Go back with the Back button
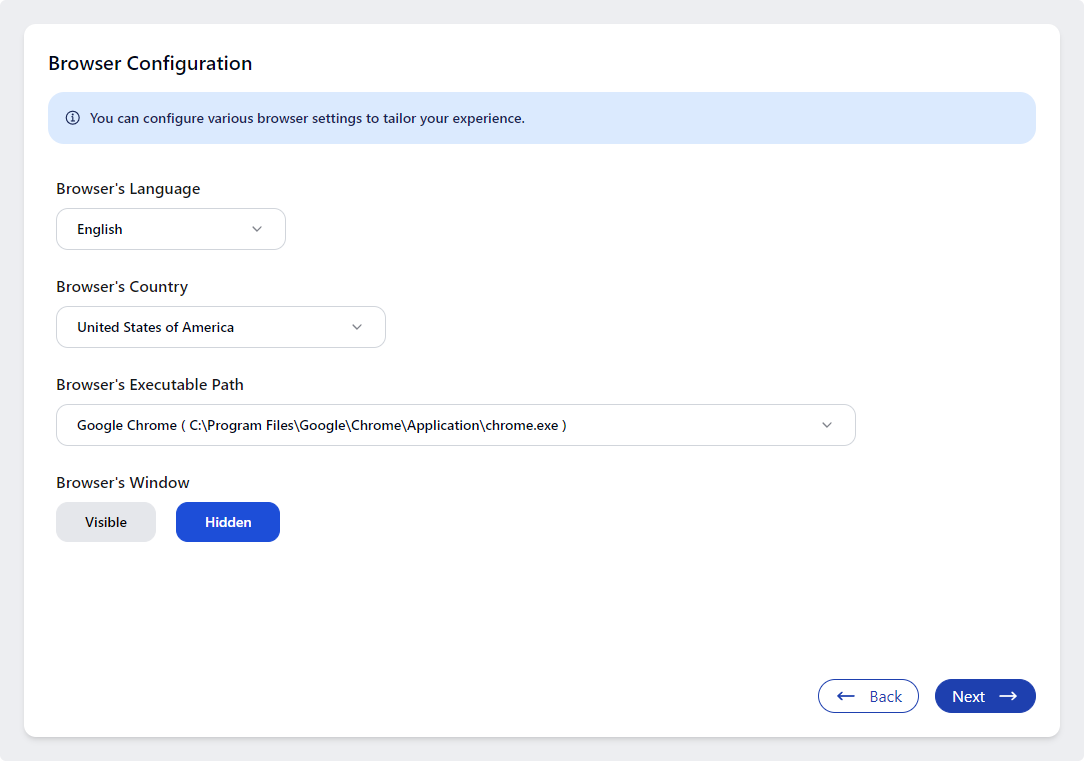Screen dimensions: 1084x761 point(868,696)
